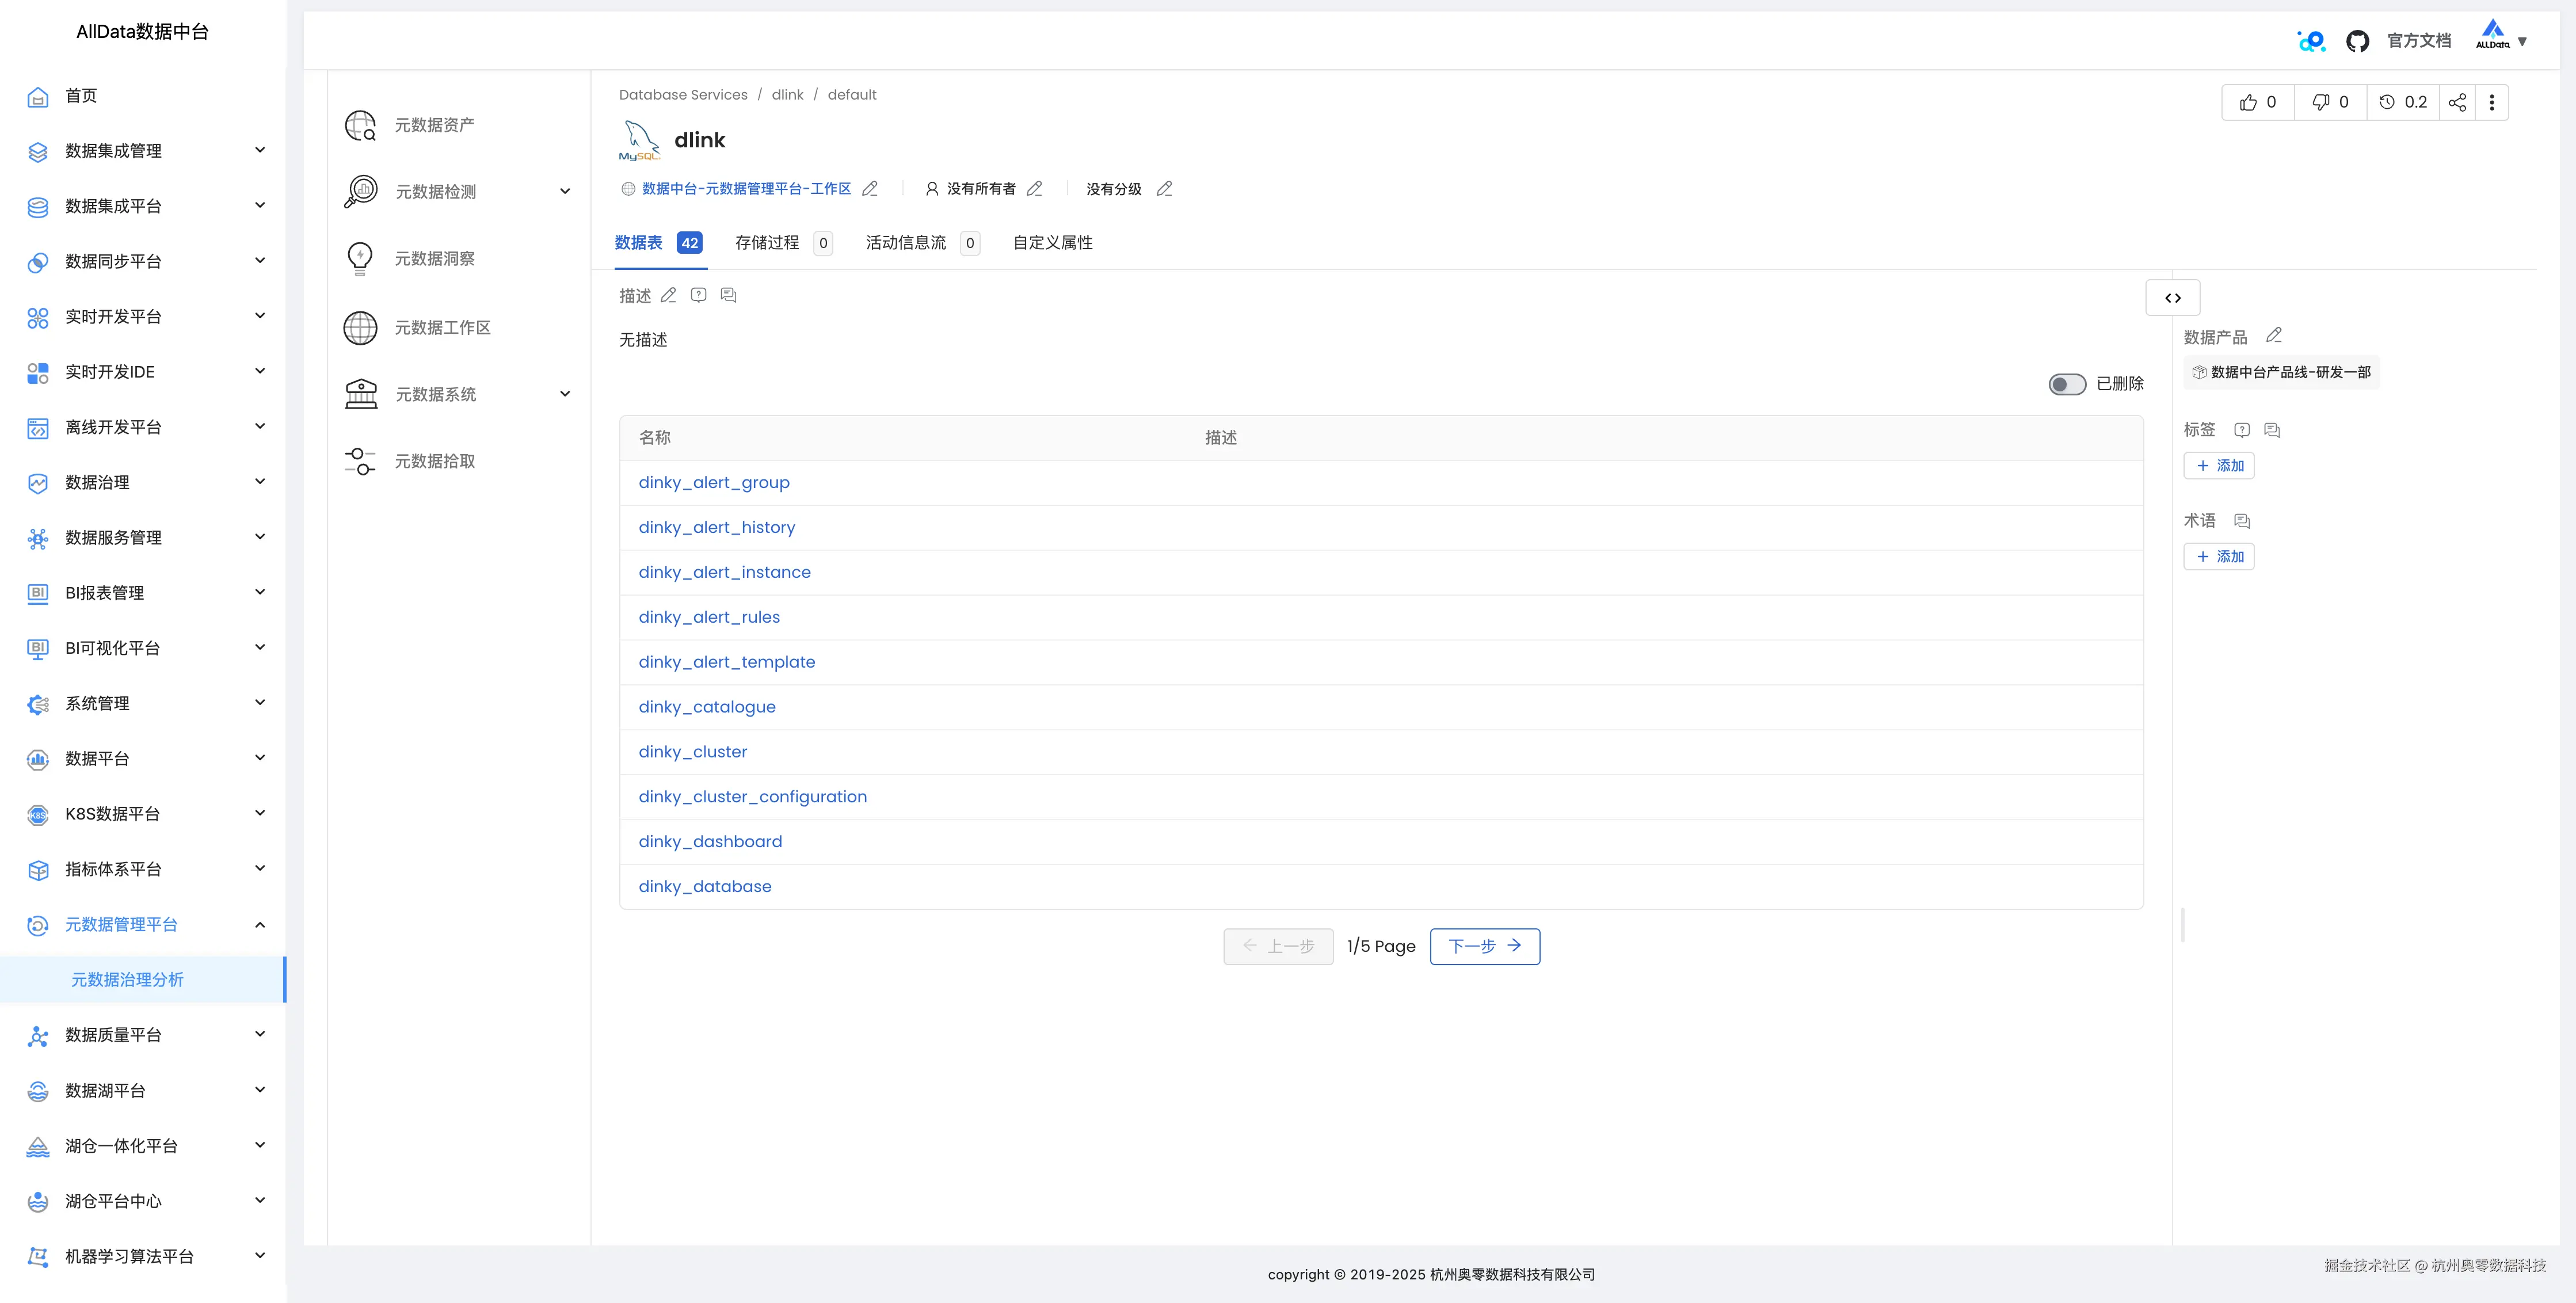This screenshot has width=2576, height=1303.
Task: Click the thumbs-up like icon
Action: (x=2248, y=102)
